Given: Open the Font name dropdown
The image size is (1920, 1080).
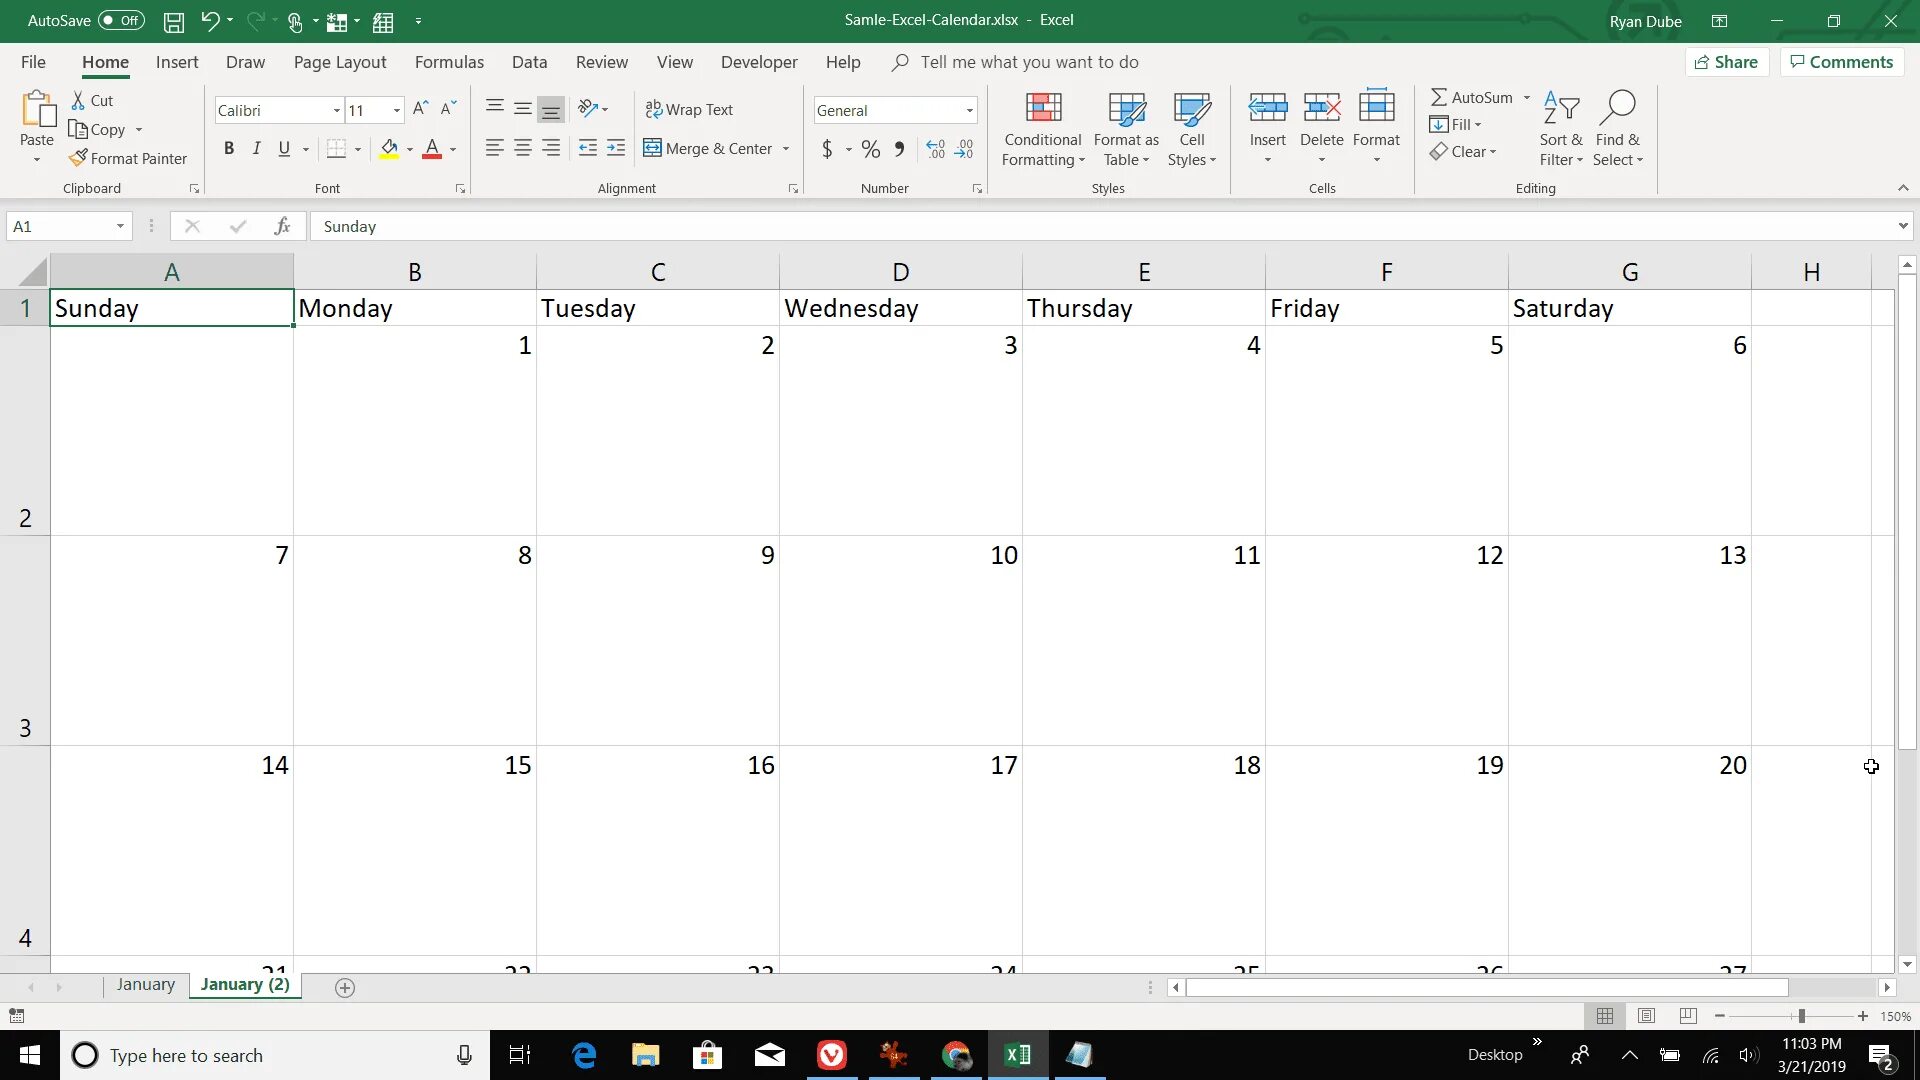Looking at the screenshot, I should pyautogui.click(x=334, y=111).
